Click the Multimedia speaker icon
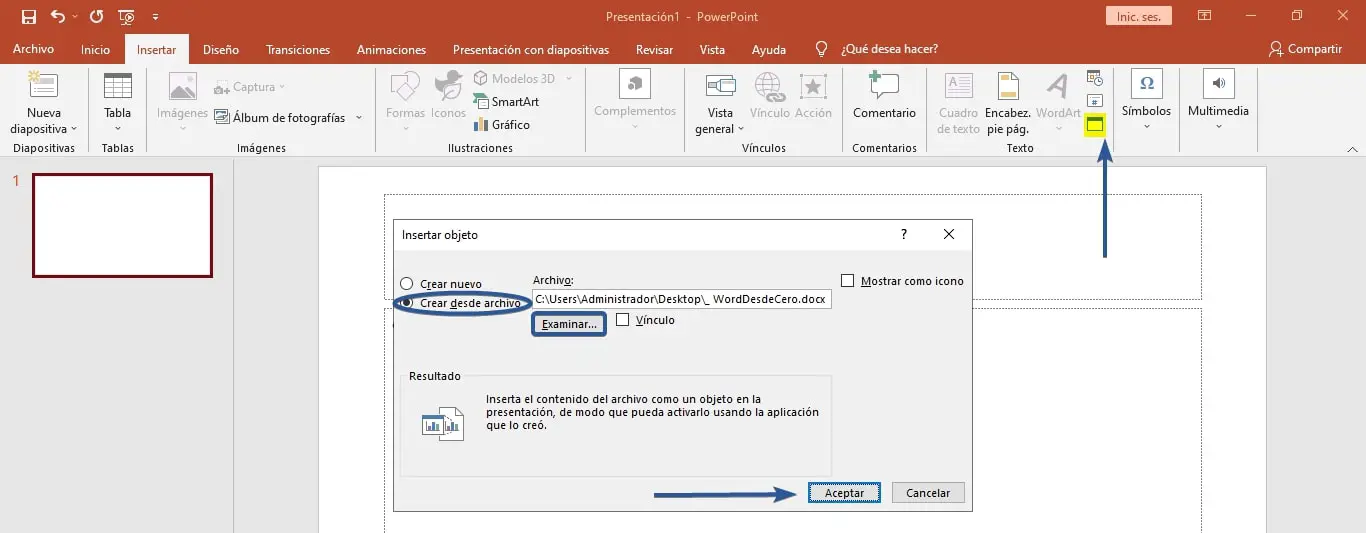1366x533 pixels. pos(1218,84)
